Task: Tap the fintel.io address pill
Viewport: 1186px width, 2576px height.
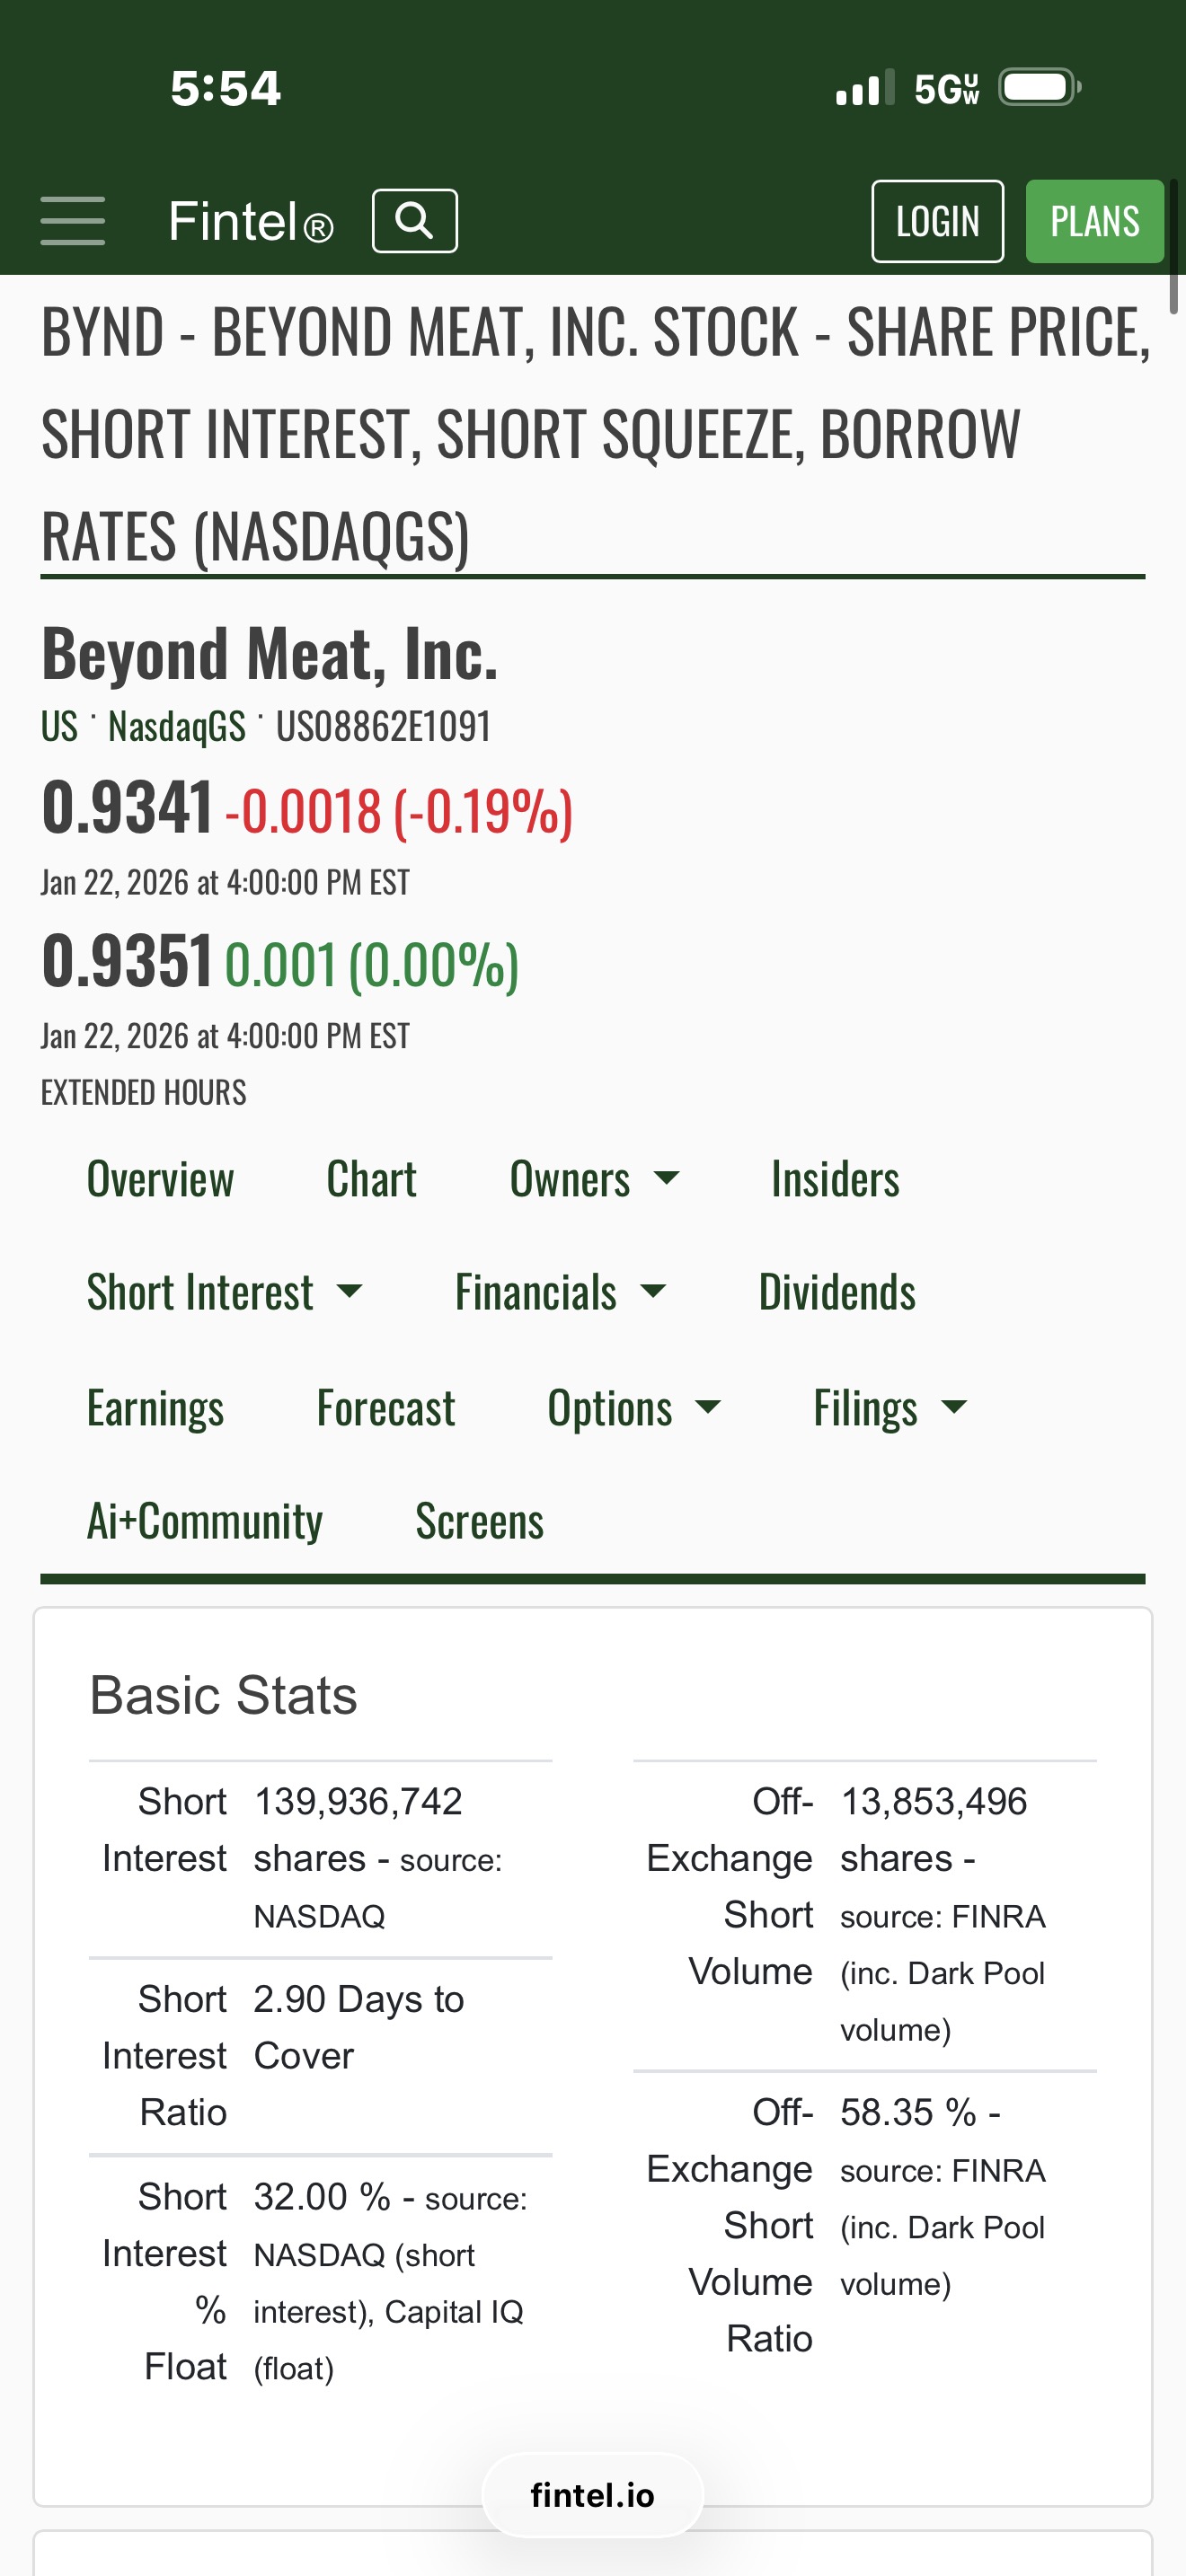Action: click(x=592, y=2495)
